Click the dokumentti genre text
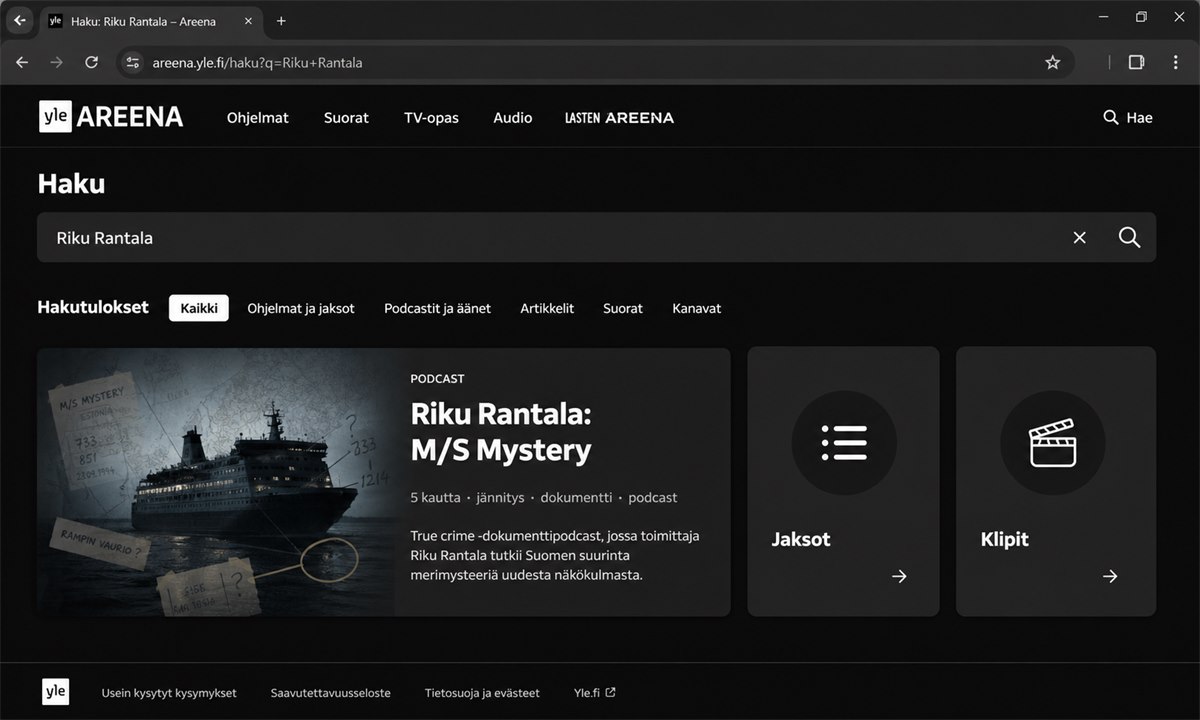This screenshot has height=720, width=1200. click(x=576, y=497)
